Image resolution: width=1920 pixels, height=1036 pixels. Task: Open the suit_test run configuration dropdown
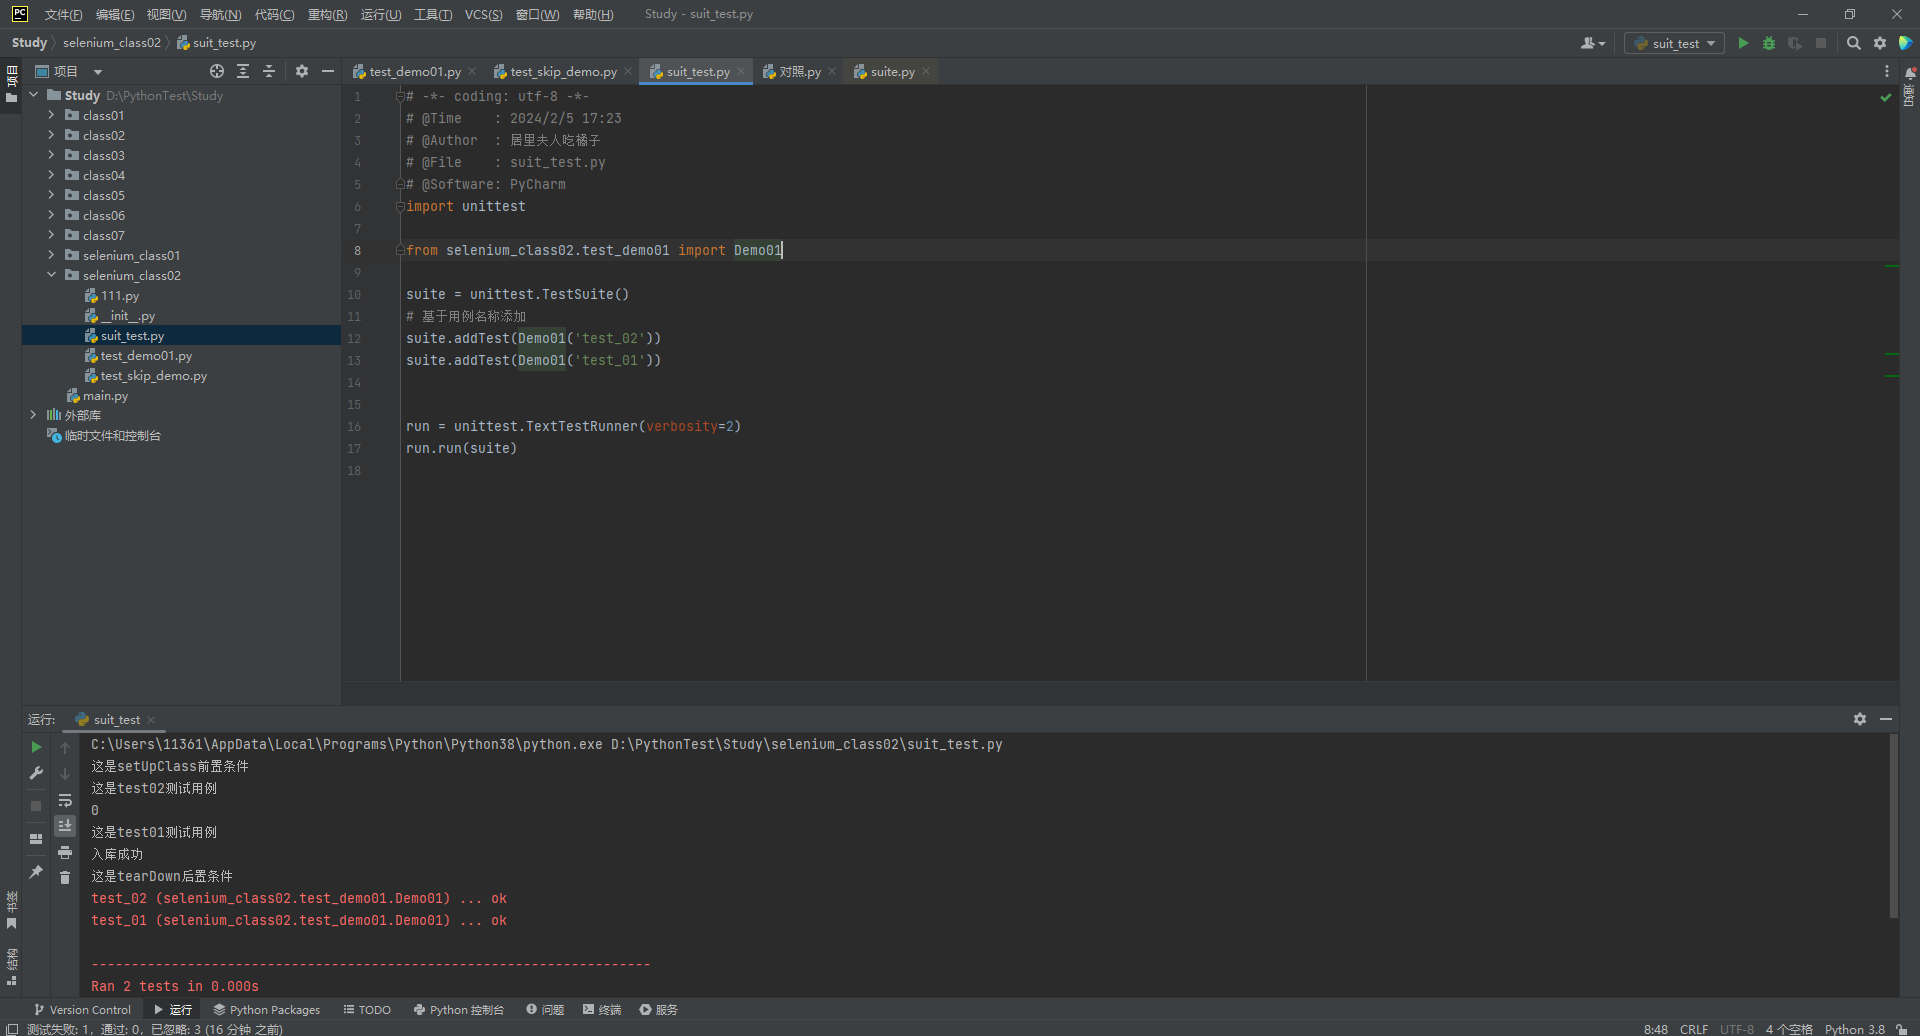click(1674, 43)
